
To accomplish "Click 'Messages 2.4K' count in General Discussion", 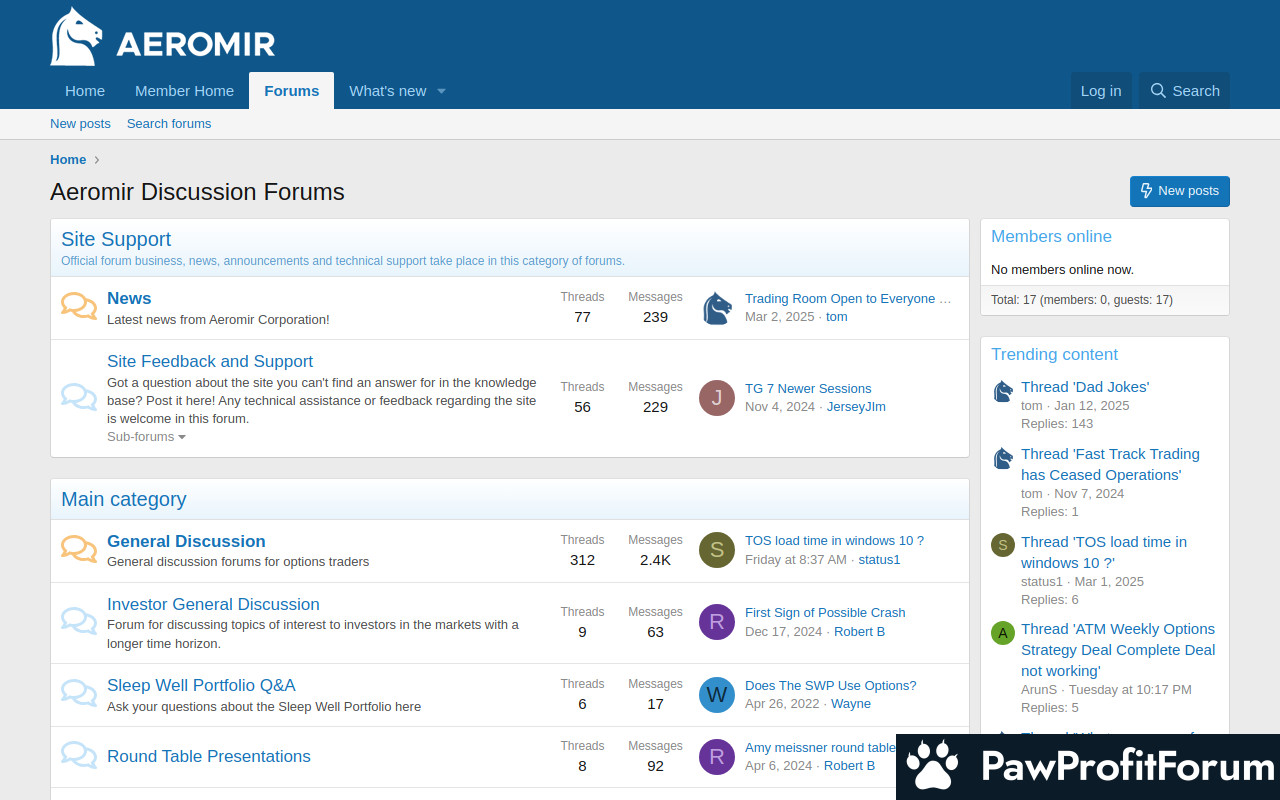I will (x=655, y=550).
